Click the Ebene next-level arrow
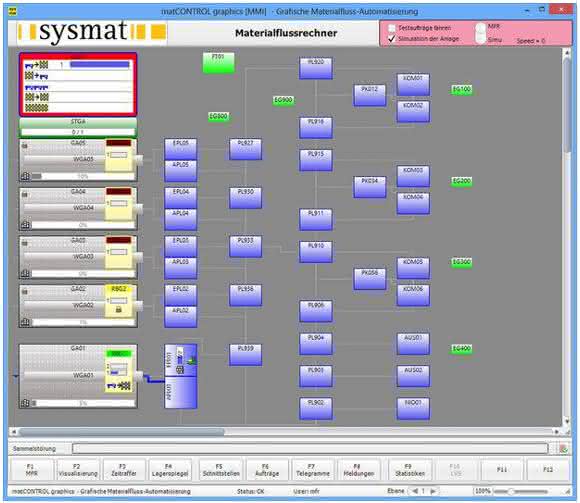This screenshot has width=580, height=503. [x=432, y=491]
